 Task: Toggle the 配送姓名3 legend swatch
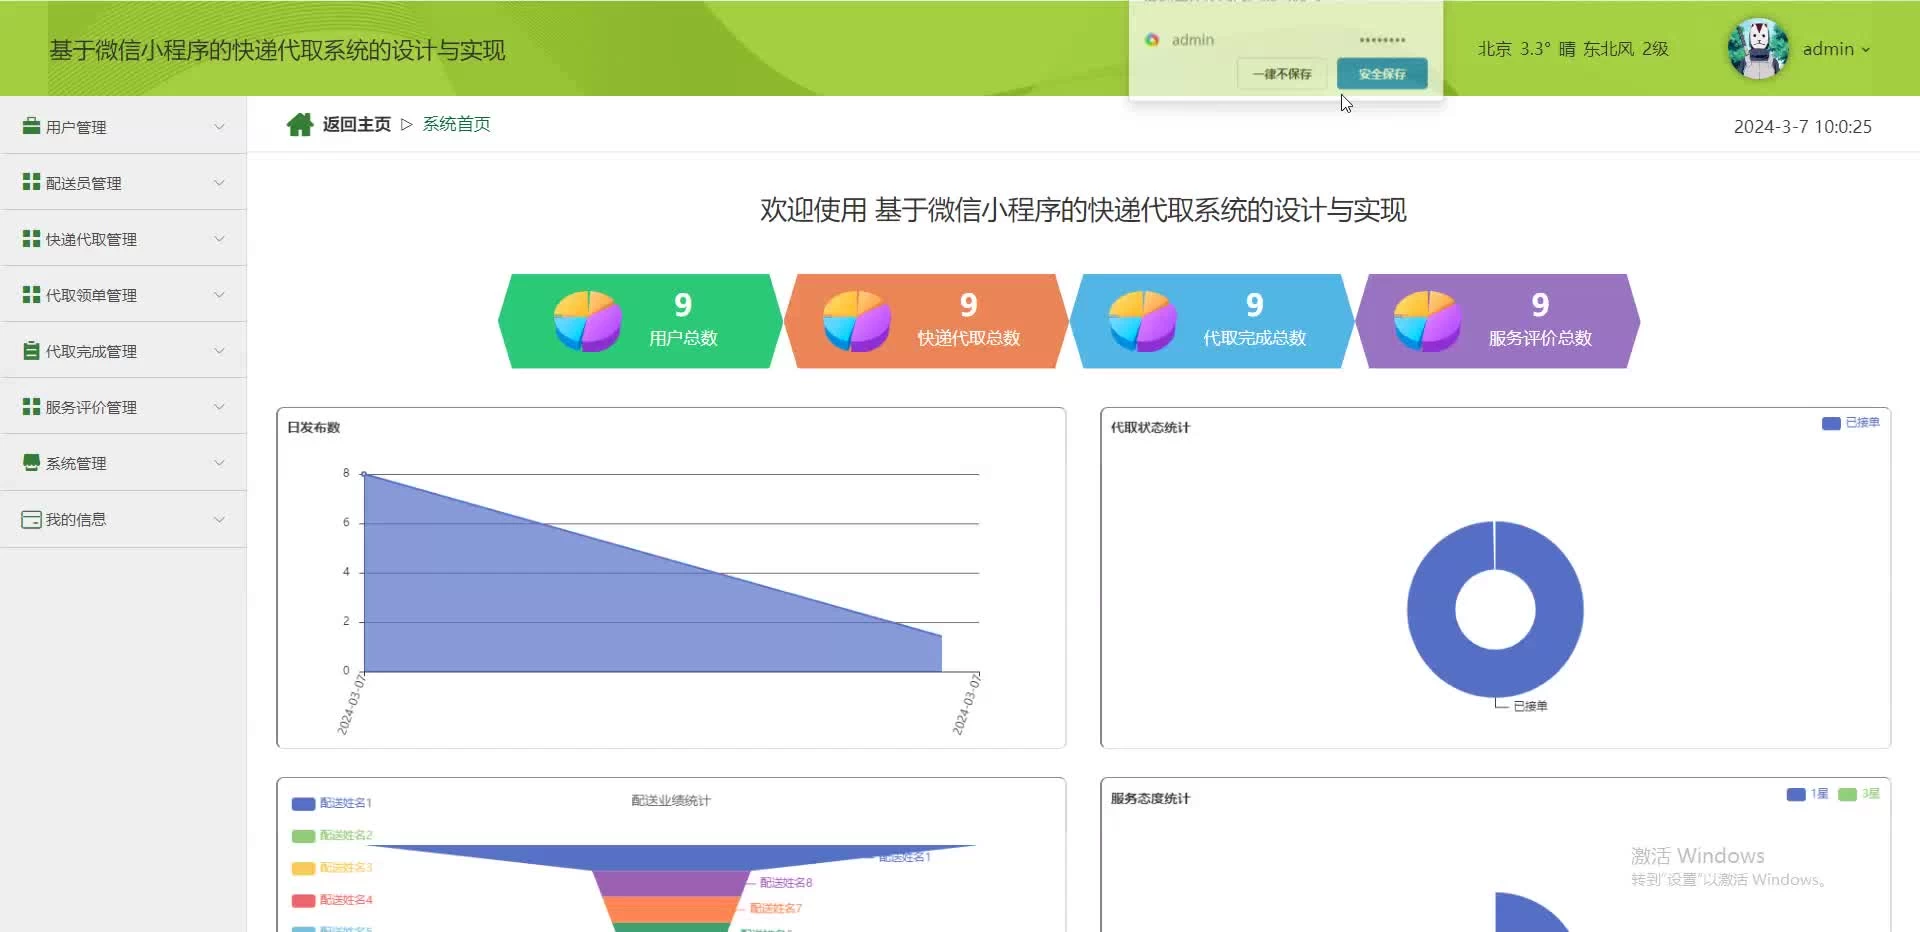coord(303,868)
